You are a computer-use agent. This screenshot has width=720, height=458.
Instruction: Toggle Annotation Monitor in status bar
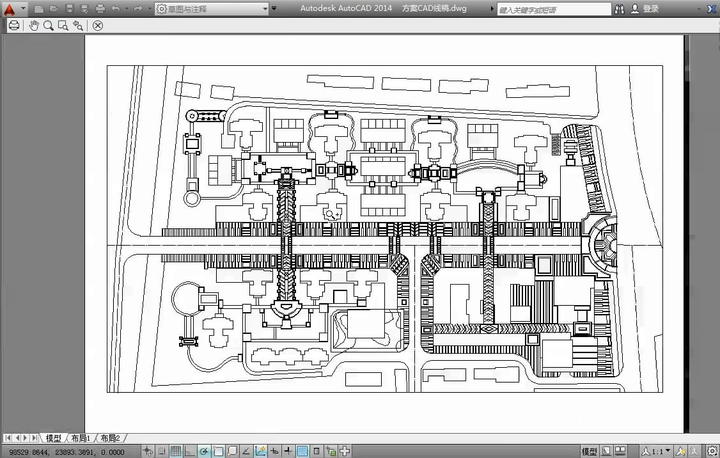pyautogui.click(x=345, y=451)
